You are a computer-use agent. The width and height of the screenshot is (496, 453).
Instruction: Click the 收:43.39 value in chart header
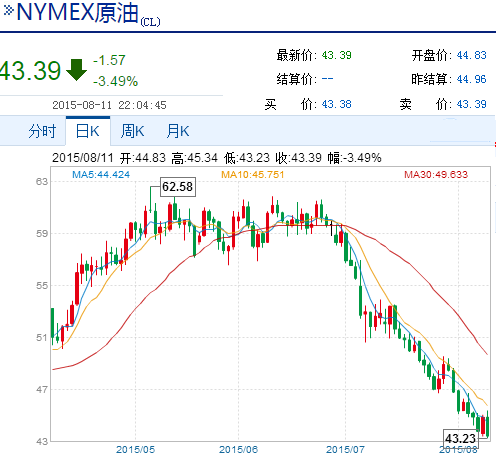point(299,158)
